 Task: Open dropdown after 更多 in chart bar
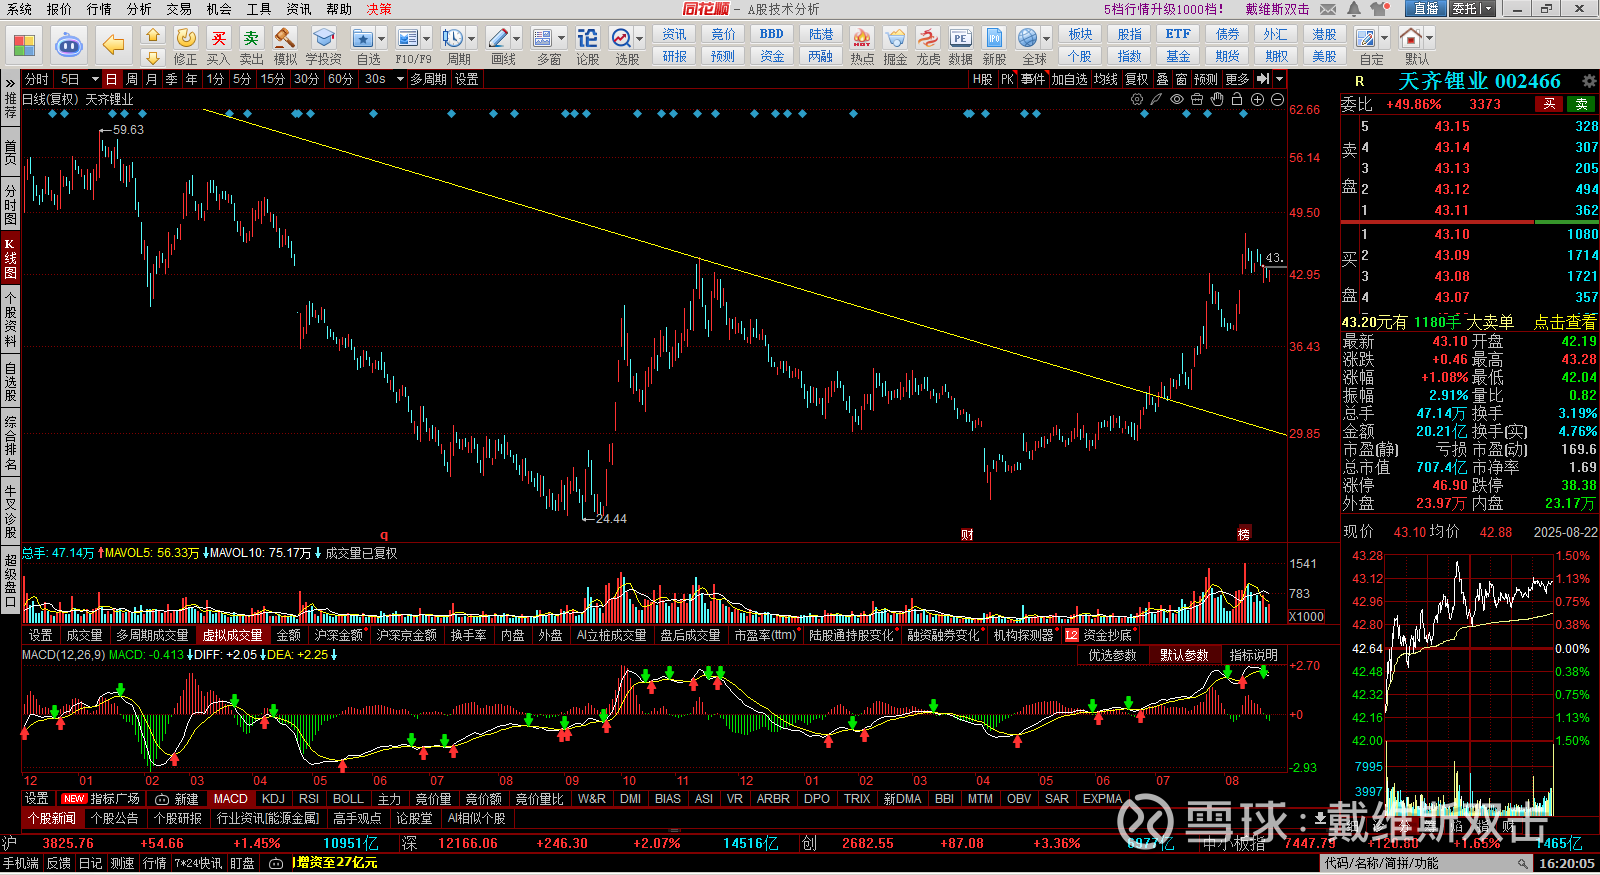coord(1279,79)
